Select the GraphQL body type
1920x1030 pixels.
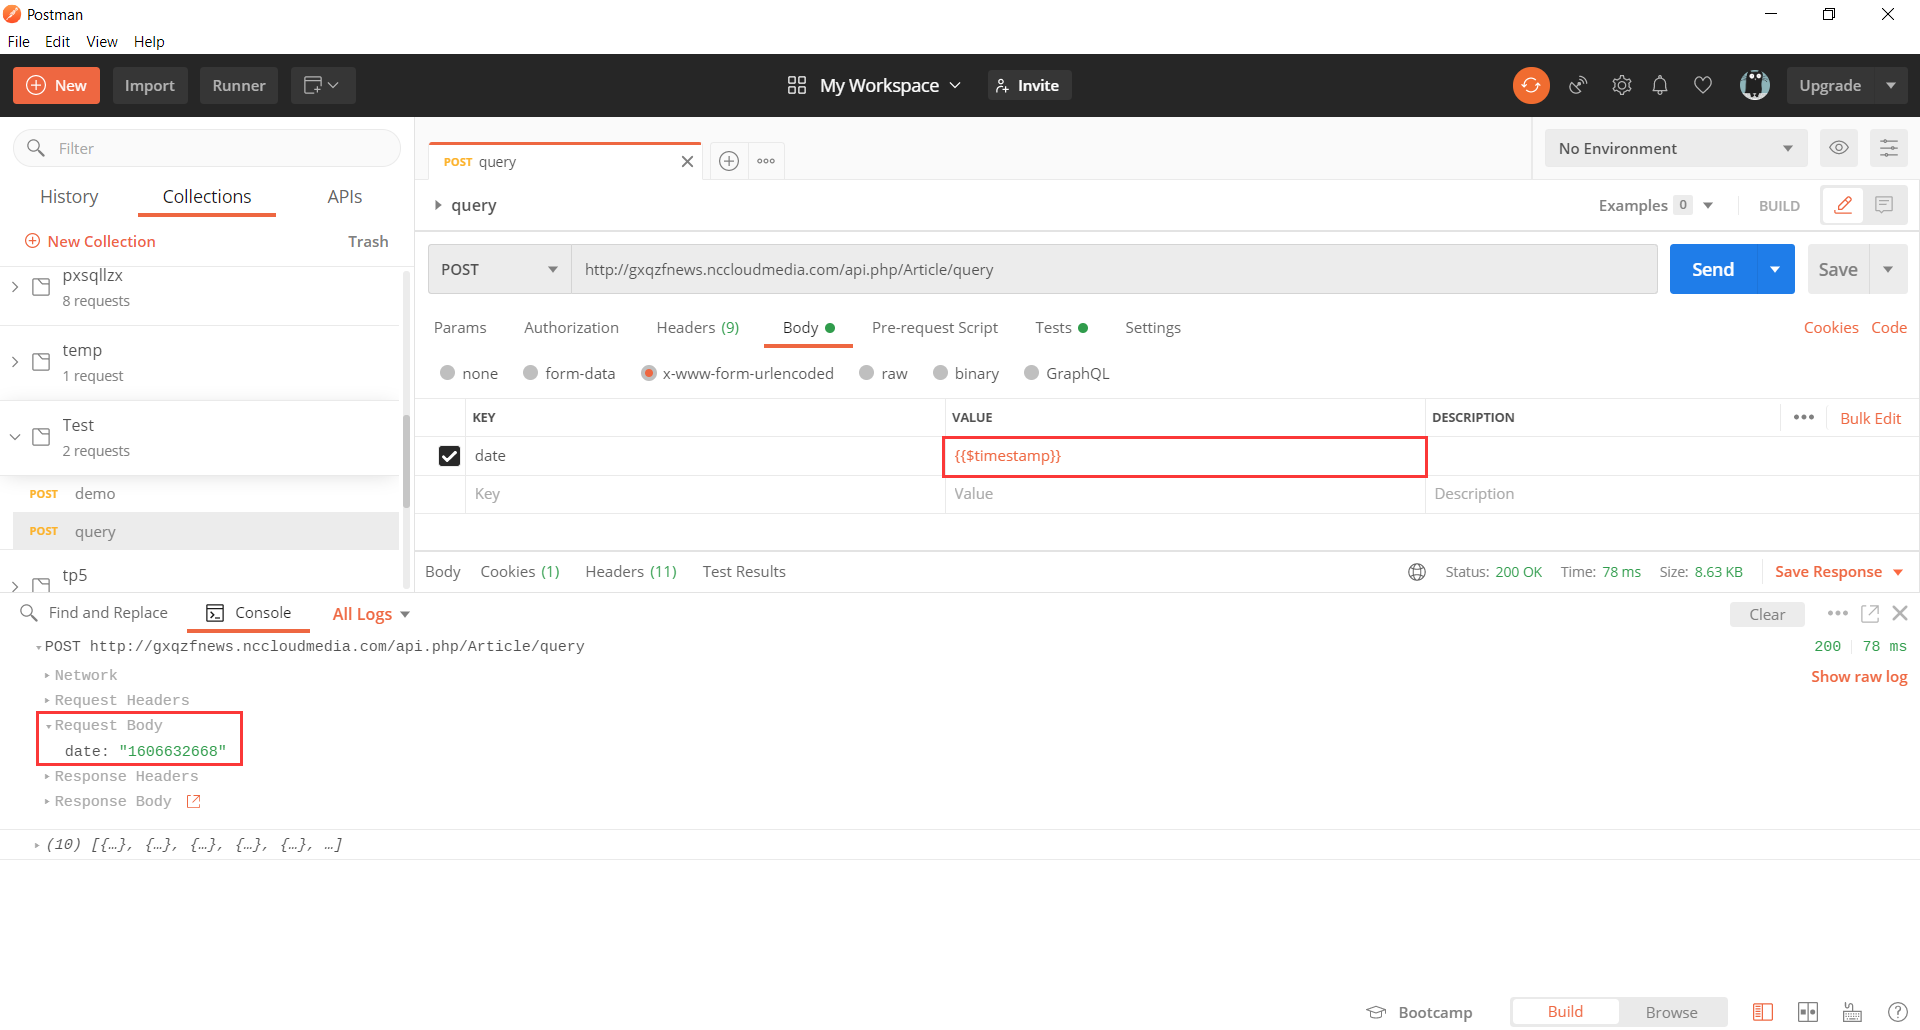(x=1031, y=373)
